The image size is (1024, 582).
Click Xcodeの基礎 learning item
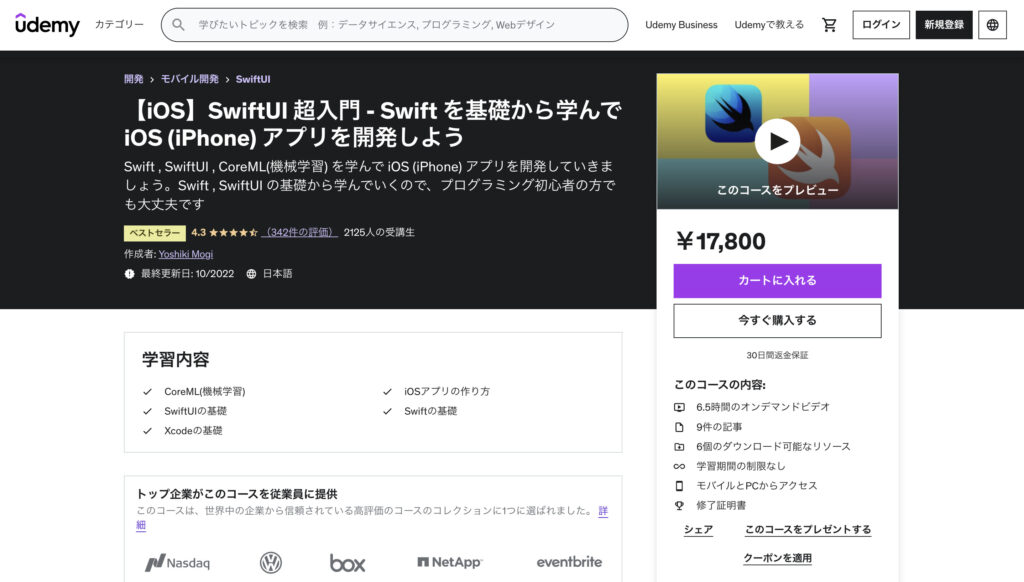(x=193, y=431)
